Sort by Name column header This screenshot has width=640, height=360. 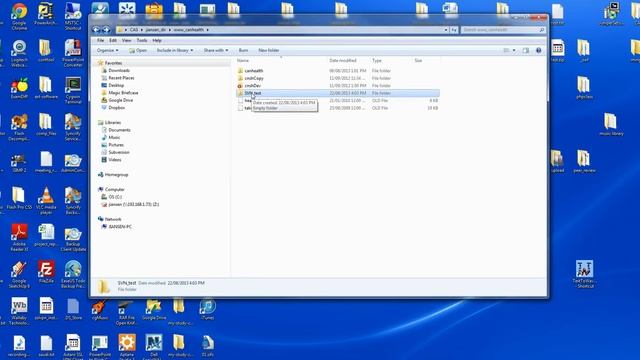coord(242,60)
